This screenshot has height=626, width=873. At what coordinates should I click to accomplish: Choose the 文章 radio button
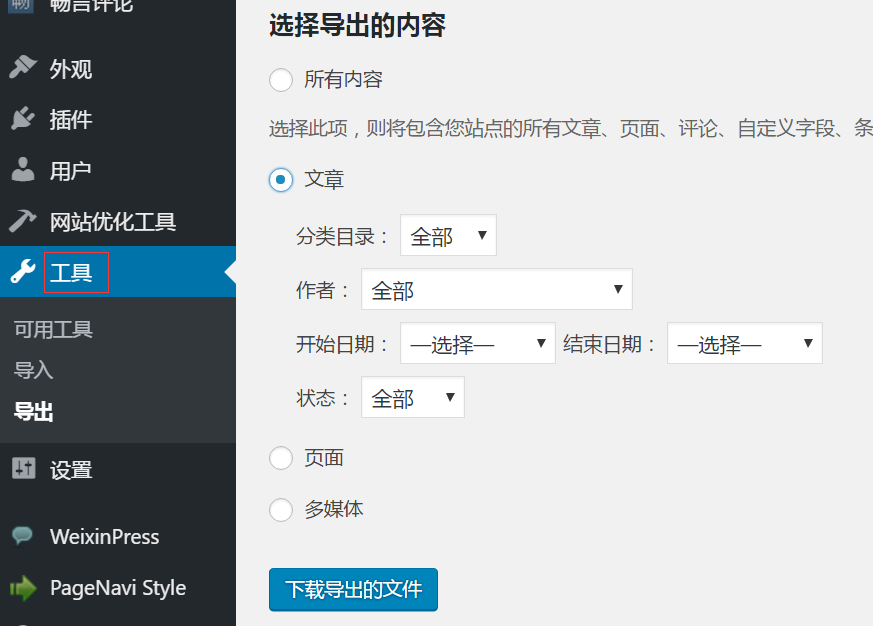coord(281,180)
